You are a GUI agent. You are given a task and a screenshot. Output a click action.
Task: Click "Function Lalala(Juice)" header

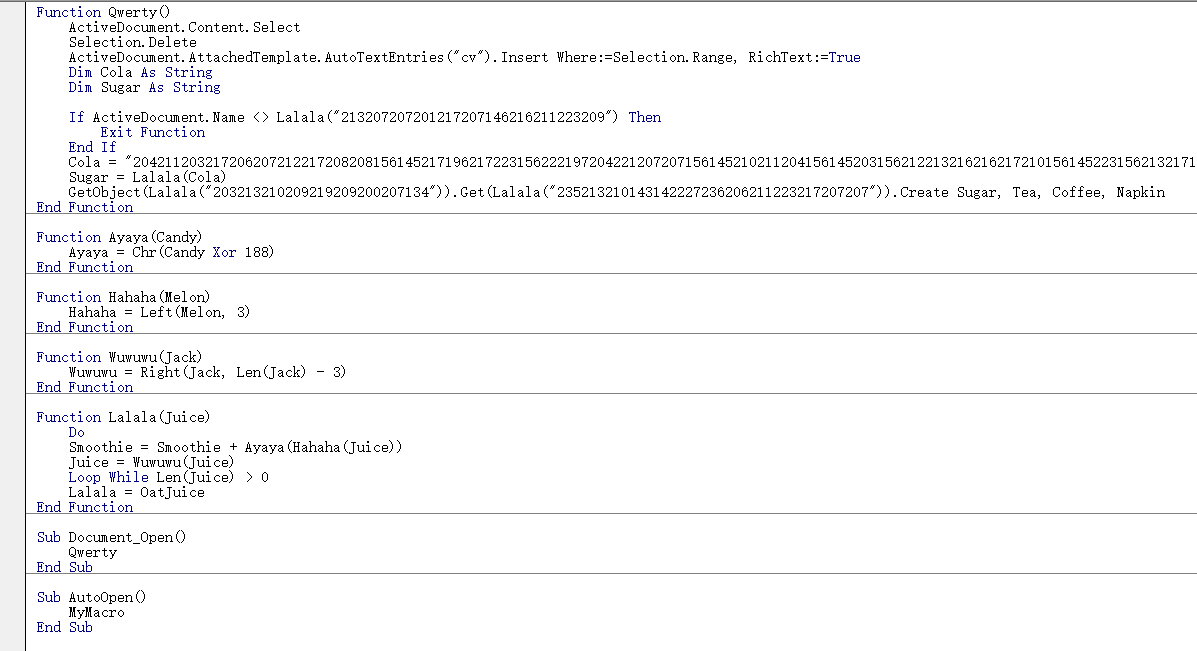click(x=123, y=417)
